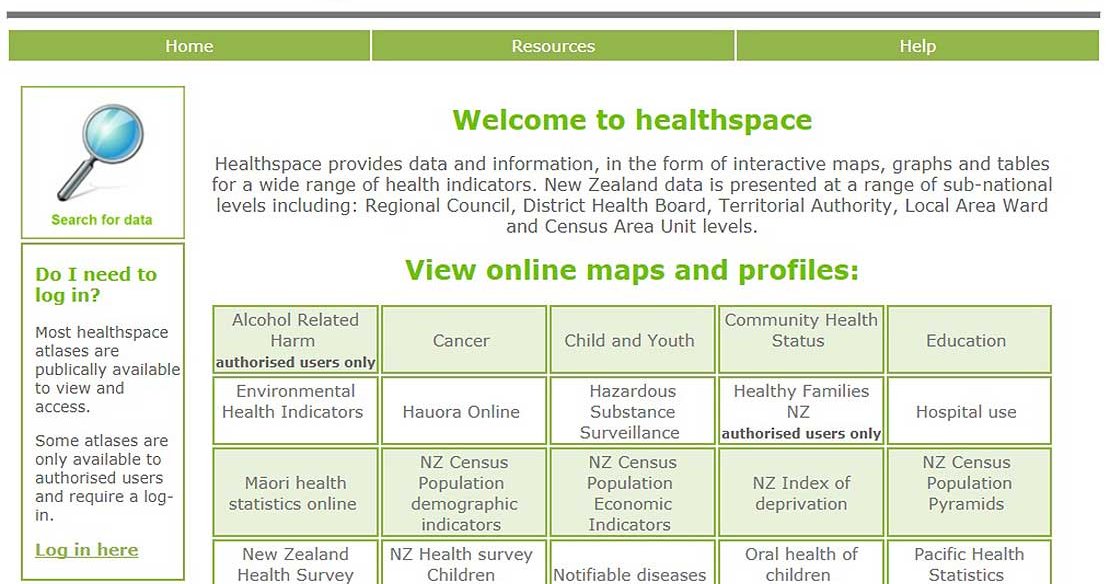Select the Child and Youth tile

(629, 341)
